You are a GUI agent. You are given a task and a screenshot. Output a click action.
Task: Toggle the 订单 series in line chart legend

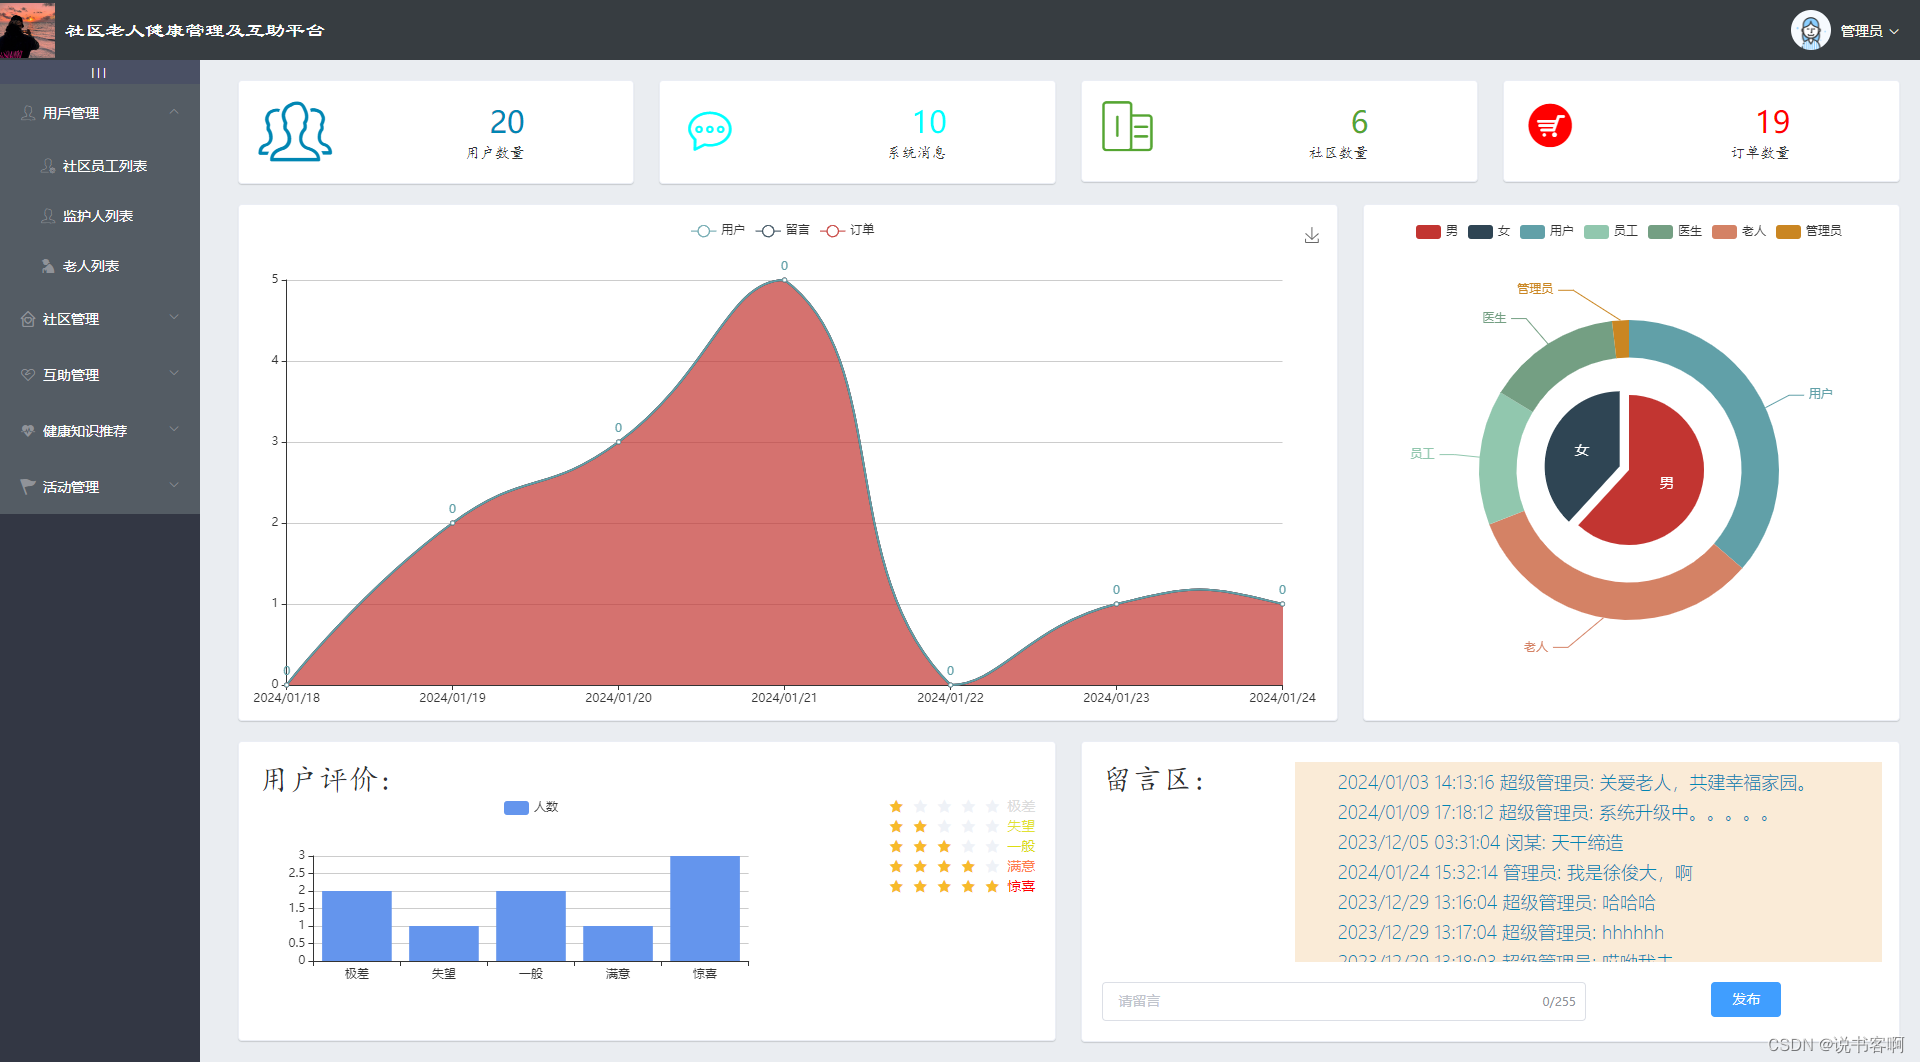coord(848,230)
